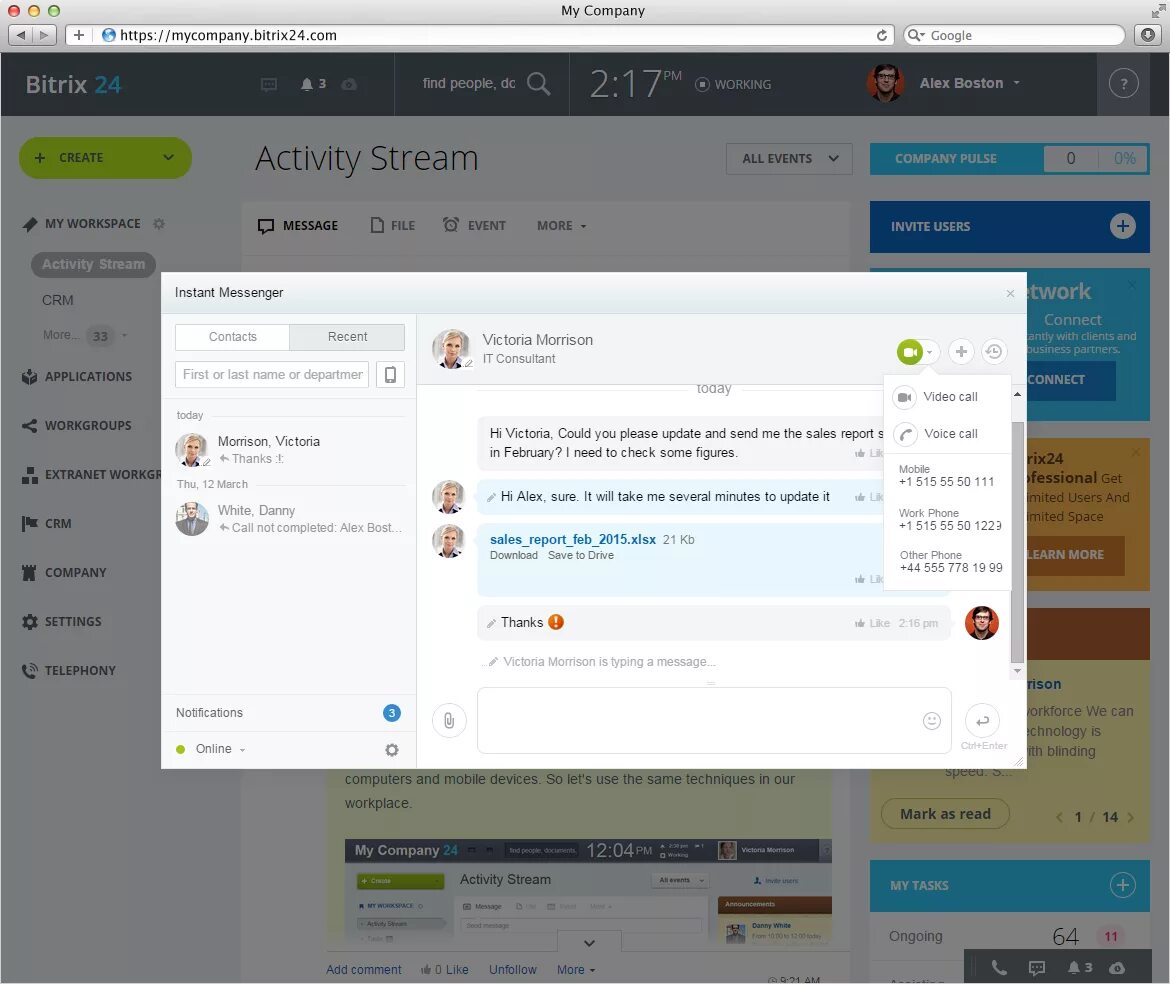Send message with the enter arrow button
Screen dimensions: 1170x984
click(x=983, y=721)
